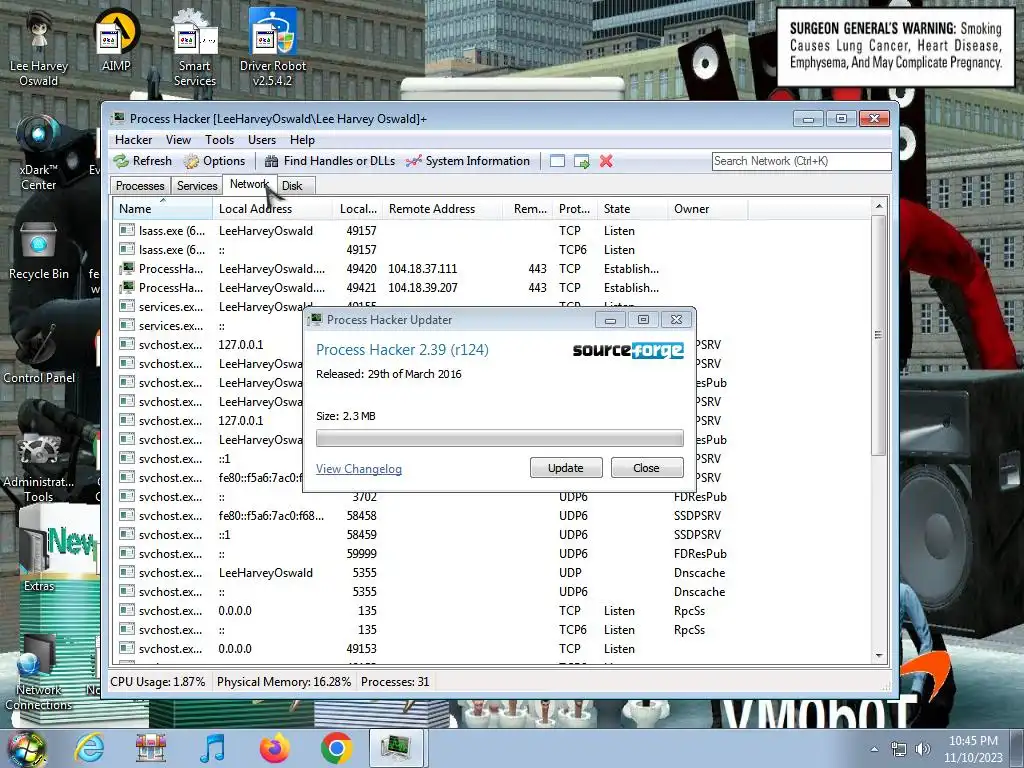
Task: Click Processes count in status bar
Action: point(394,682)
